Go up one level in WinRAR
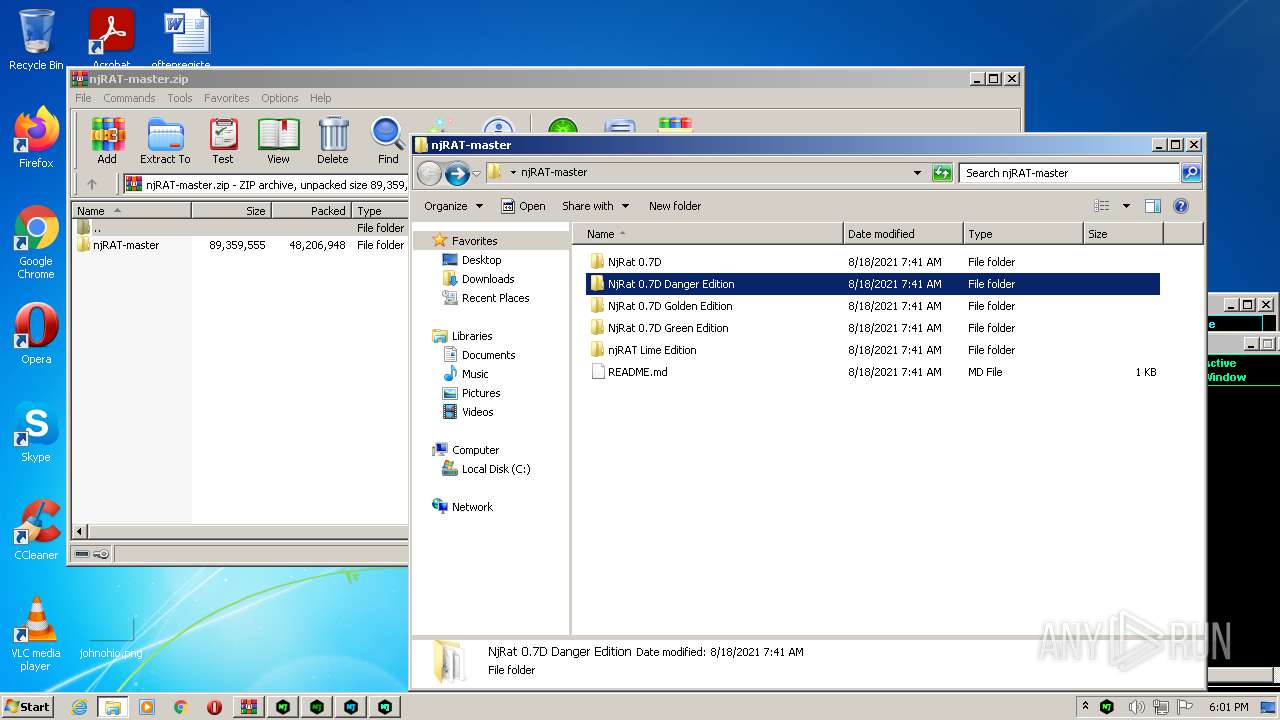This screenshot has height=720, width=1280. (92, 184)
